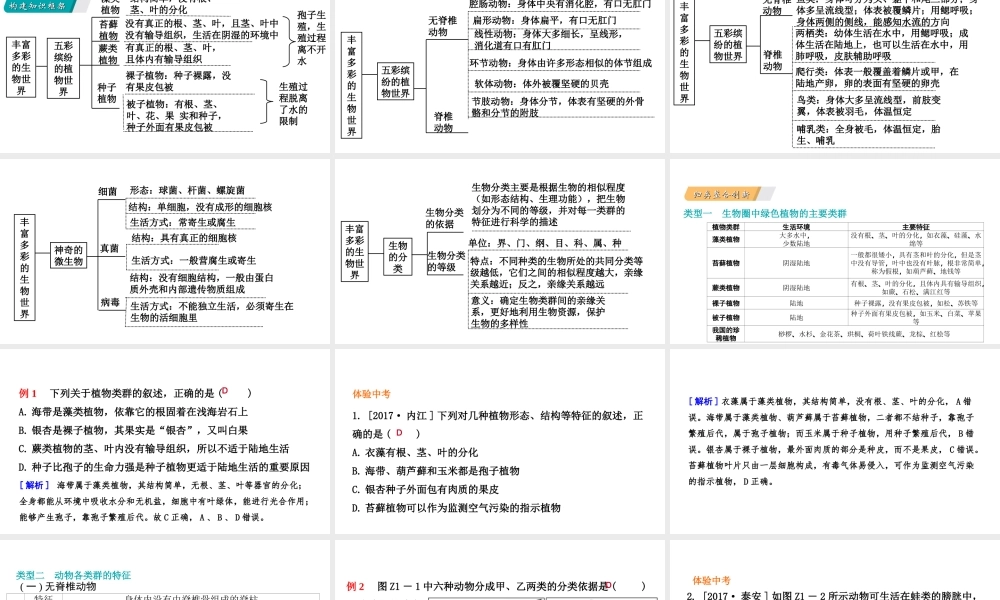
Task: Click option D 种子比孢子的生命力强 in 例1
Action: tap(164, 467)
